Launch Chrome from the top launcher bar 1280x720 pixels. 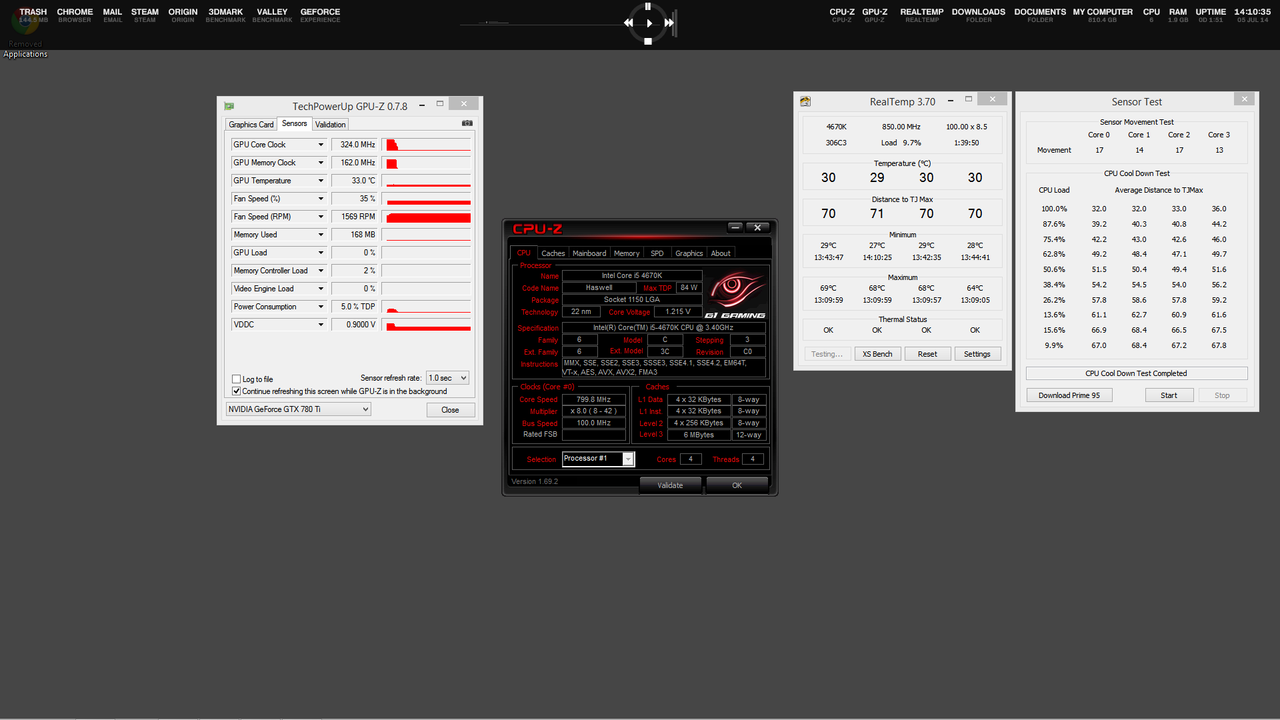75,15
